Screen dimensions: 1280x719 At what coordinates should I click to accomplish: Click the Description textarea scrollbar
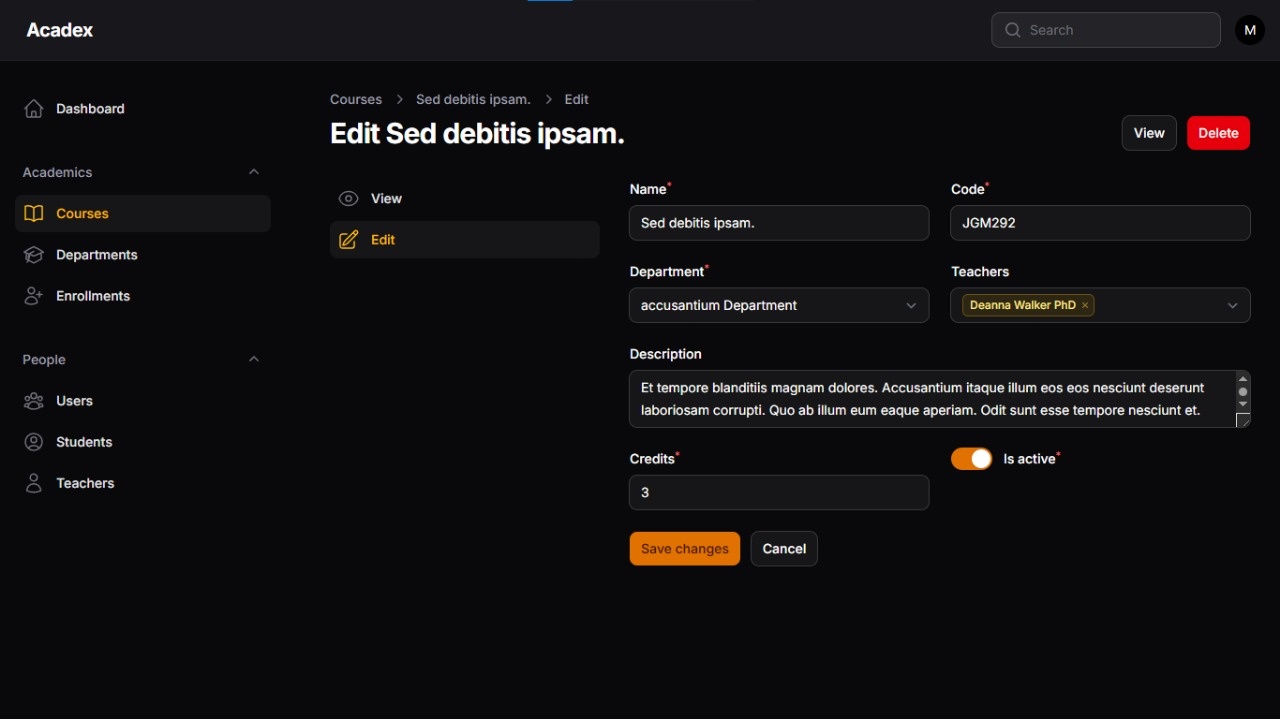[1243, 392]
